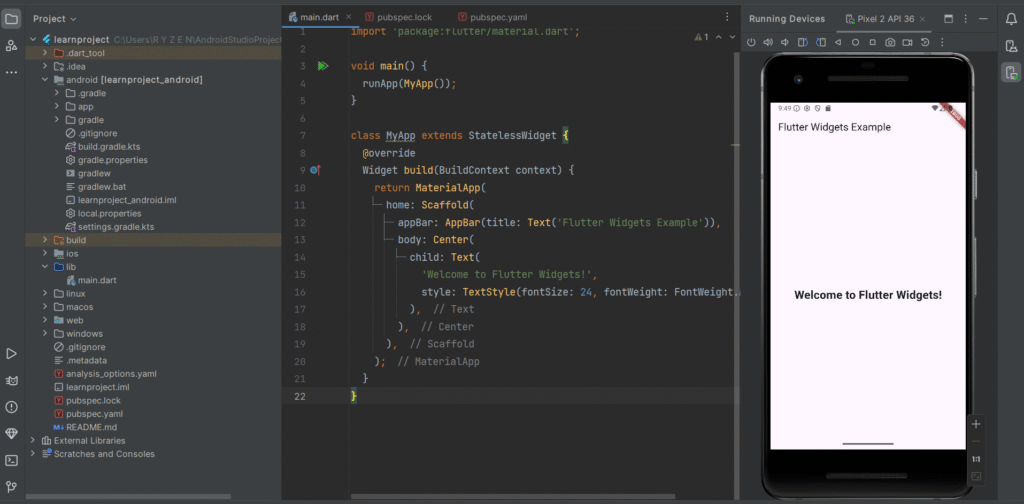Take an emulator screenshot with camera icon
Viewport: 1024px width, 504px height.
point(889,42)
